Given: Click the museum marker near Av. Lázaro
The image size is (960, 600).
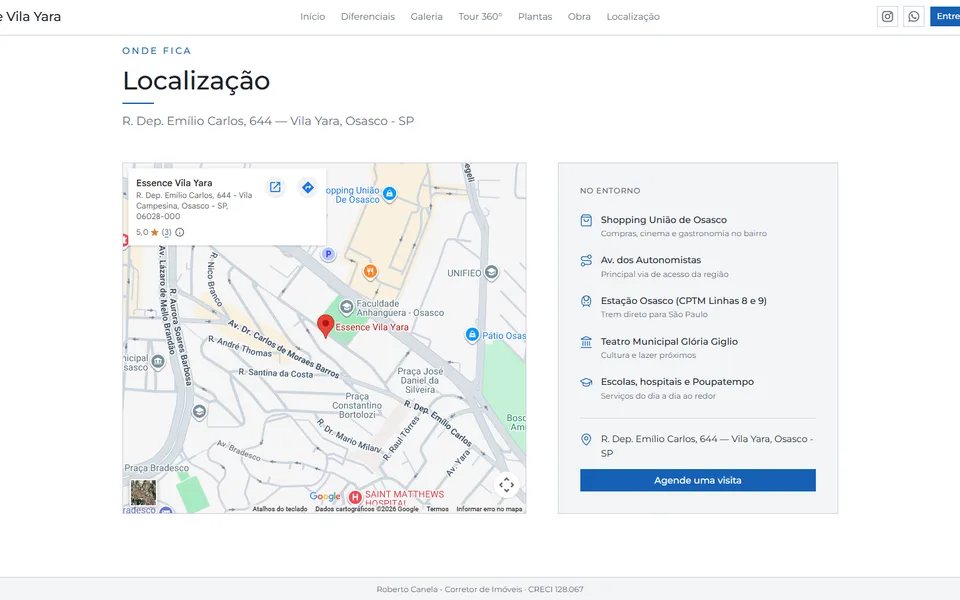Looking at the screenshot, I should [x=158, y=362].
